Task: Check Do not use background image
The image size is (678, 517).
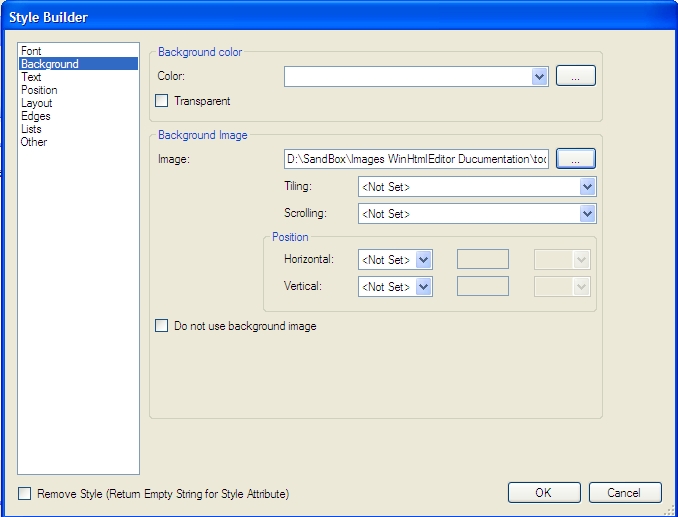Action: pos(162,326)
